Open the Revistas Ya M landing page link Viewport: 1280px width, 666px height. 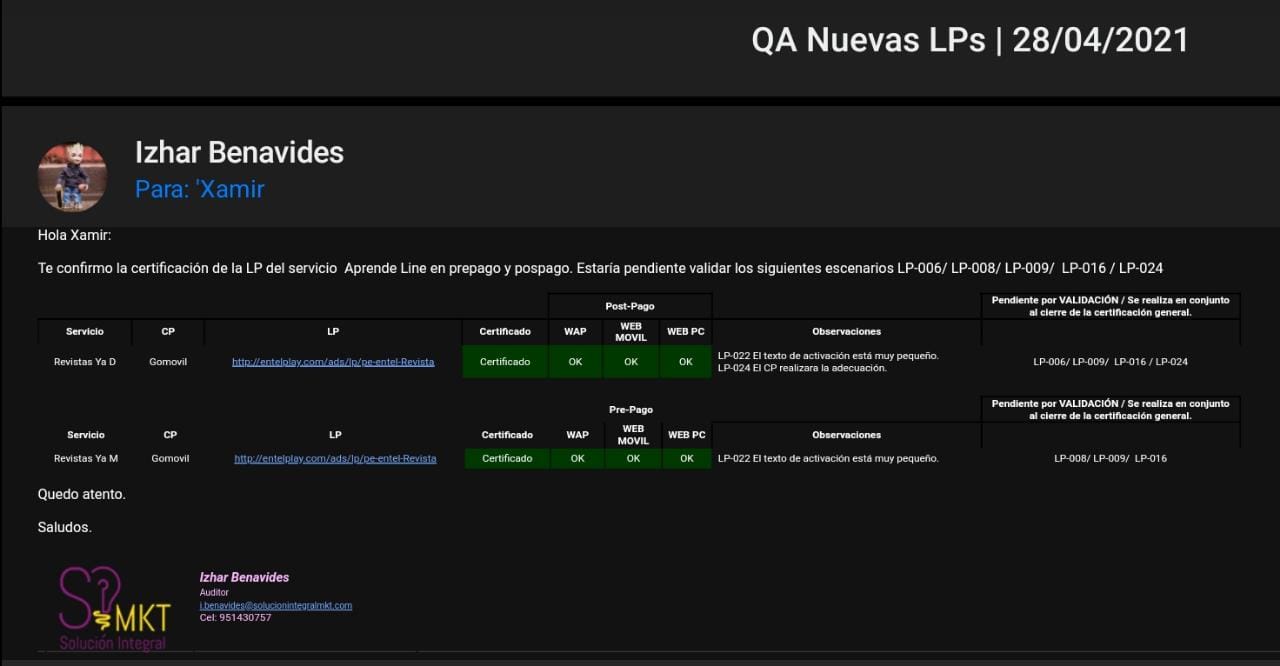(335, 459)
